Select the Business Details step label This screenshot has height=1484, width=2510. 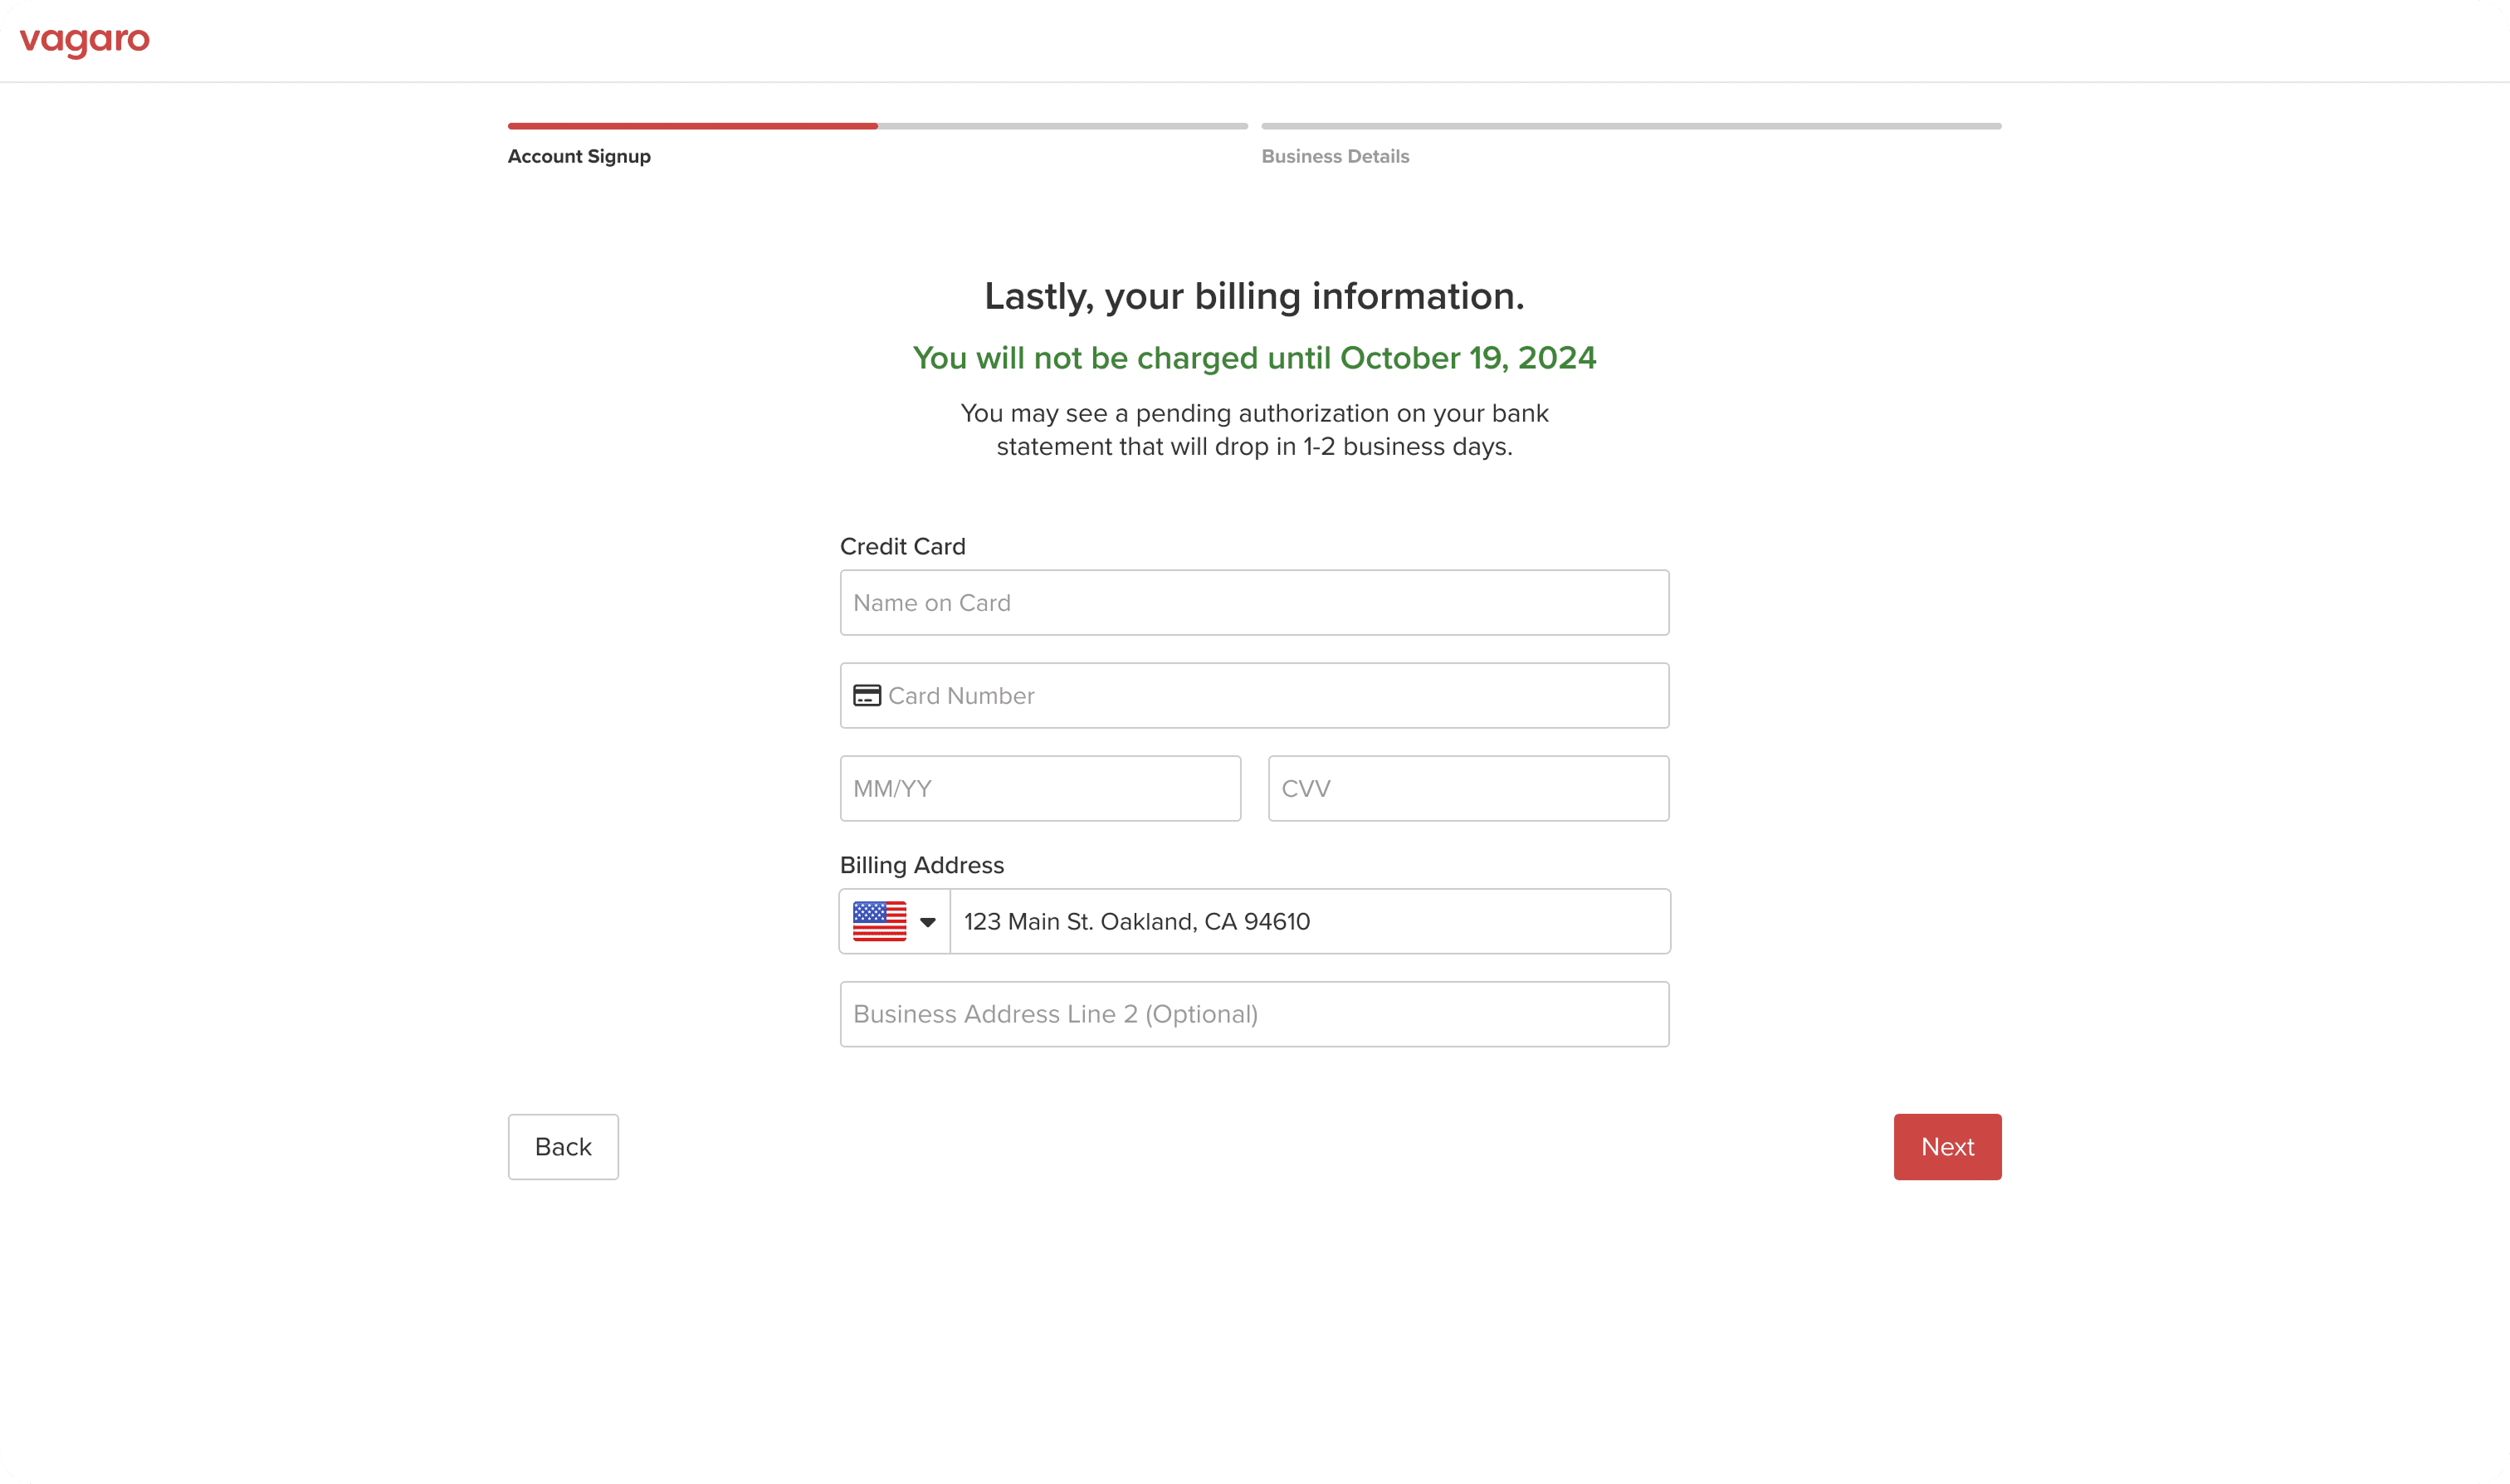(1335, 156)
